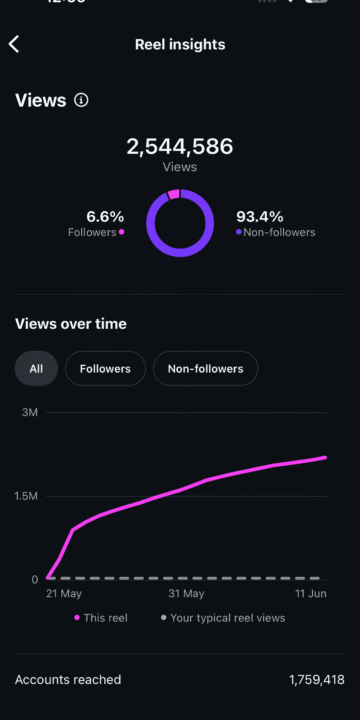This screenshot has width=360, height=720.
Task: Open the Views info icon
Action: click(81, 100)
